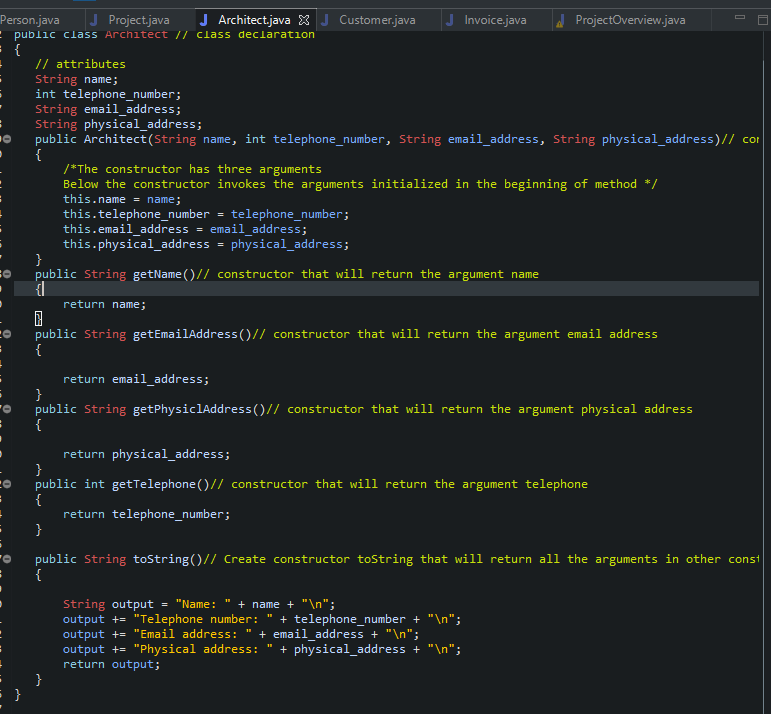Screen dimensions: 771x714
Task: Click the getName method name
Action: pos(157,274)
